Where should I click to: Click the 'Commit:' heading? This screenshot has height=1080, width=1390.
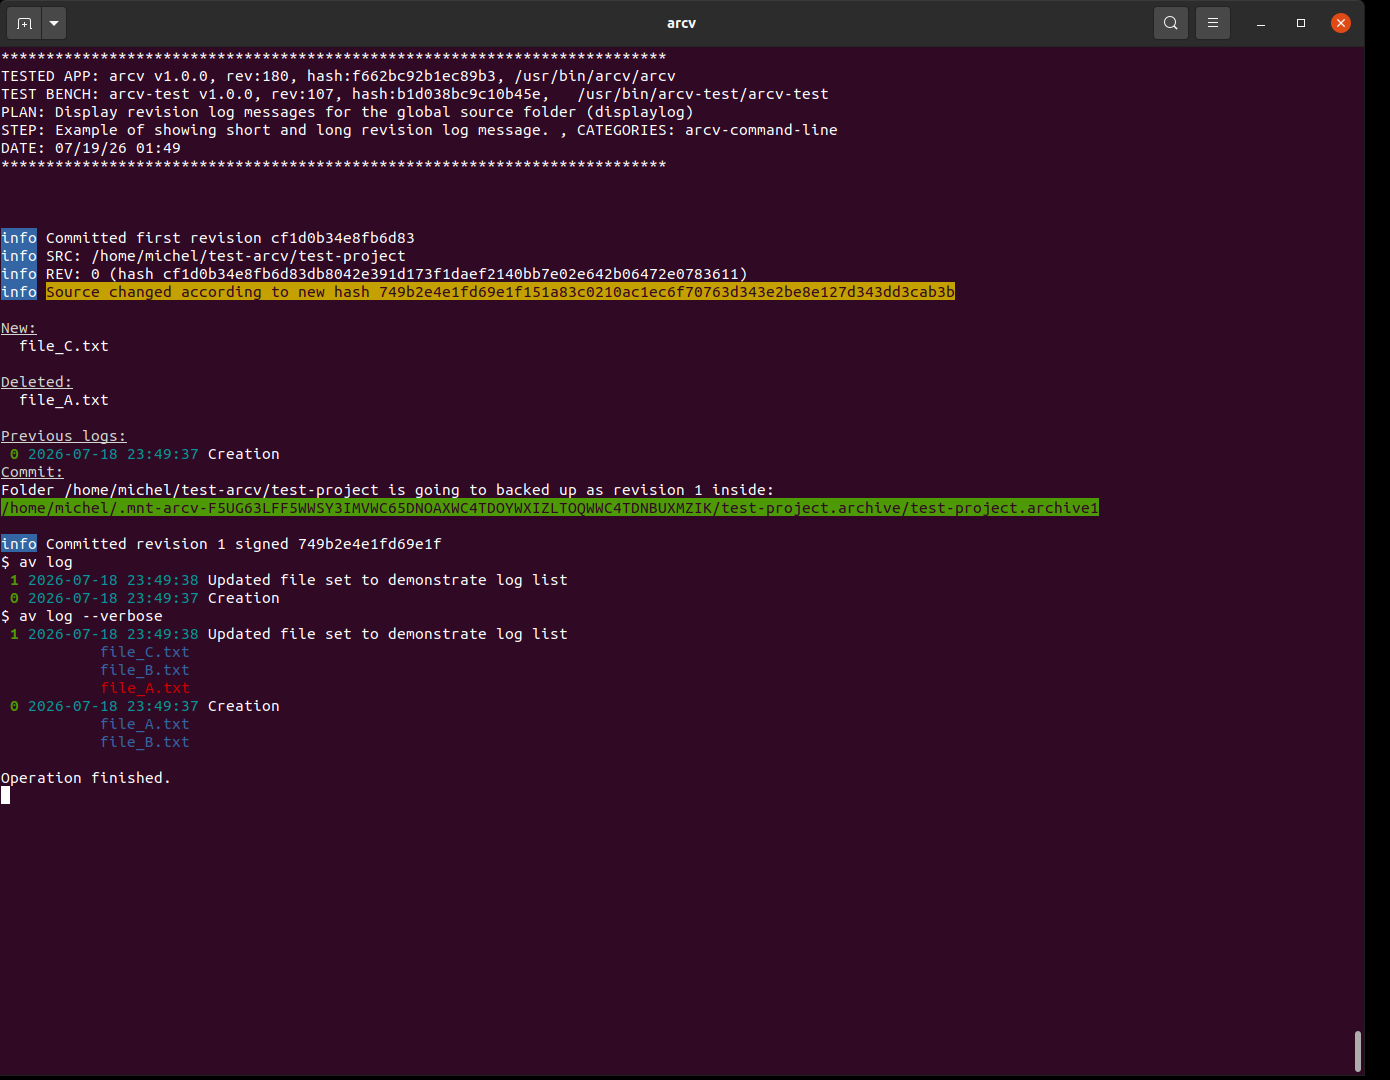32,472
